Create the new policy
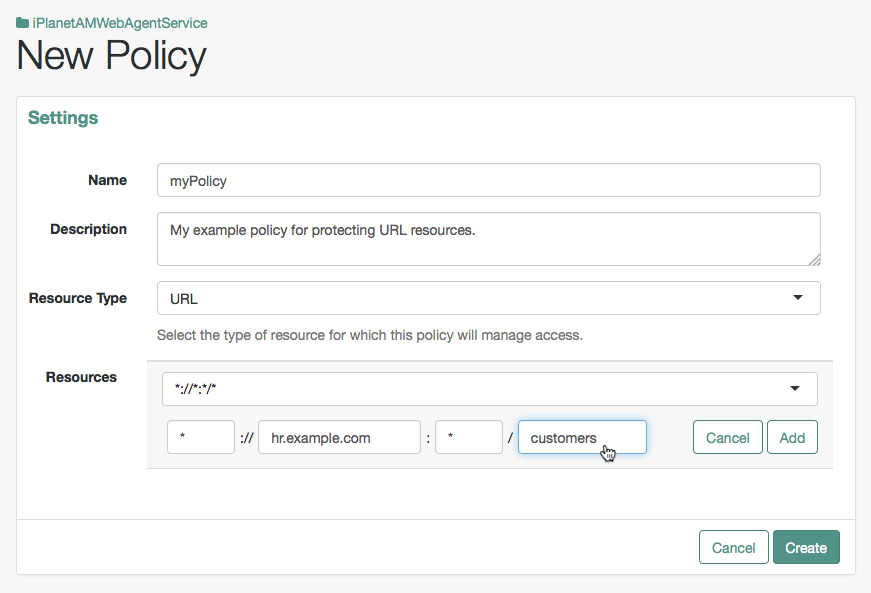The height and width of the screenshot is (593, 871). click(806, 547)
